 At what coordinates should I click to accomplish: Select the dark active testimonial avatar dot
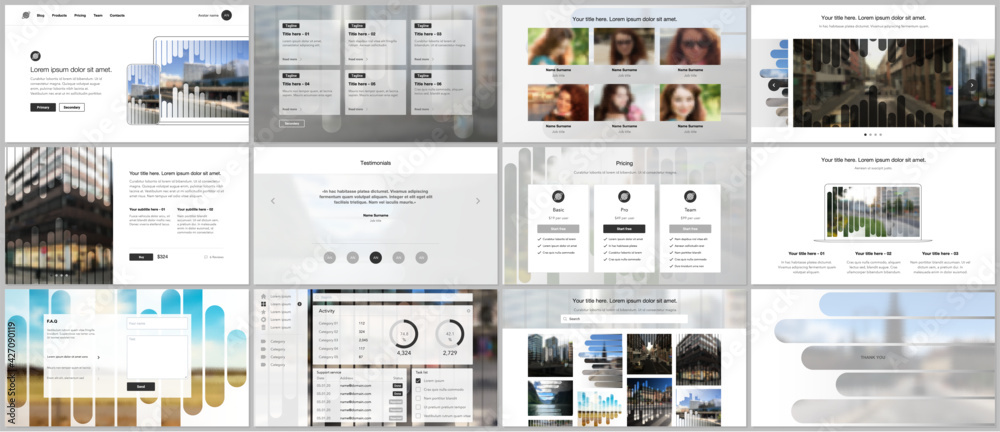click(376, 258)
